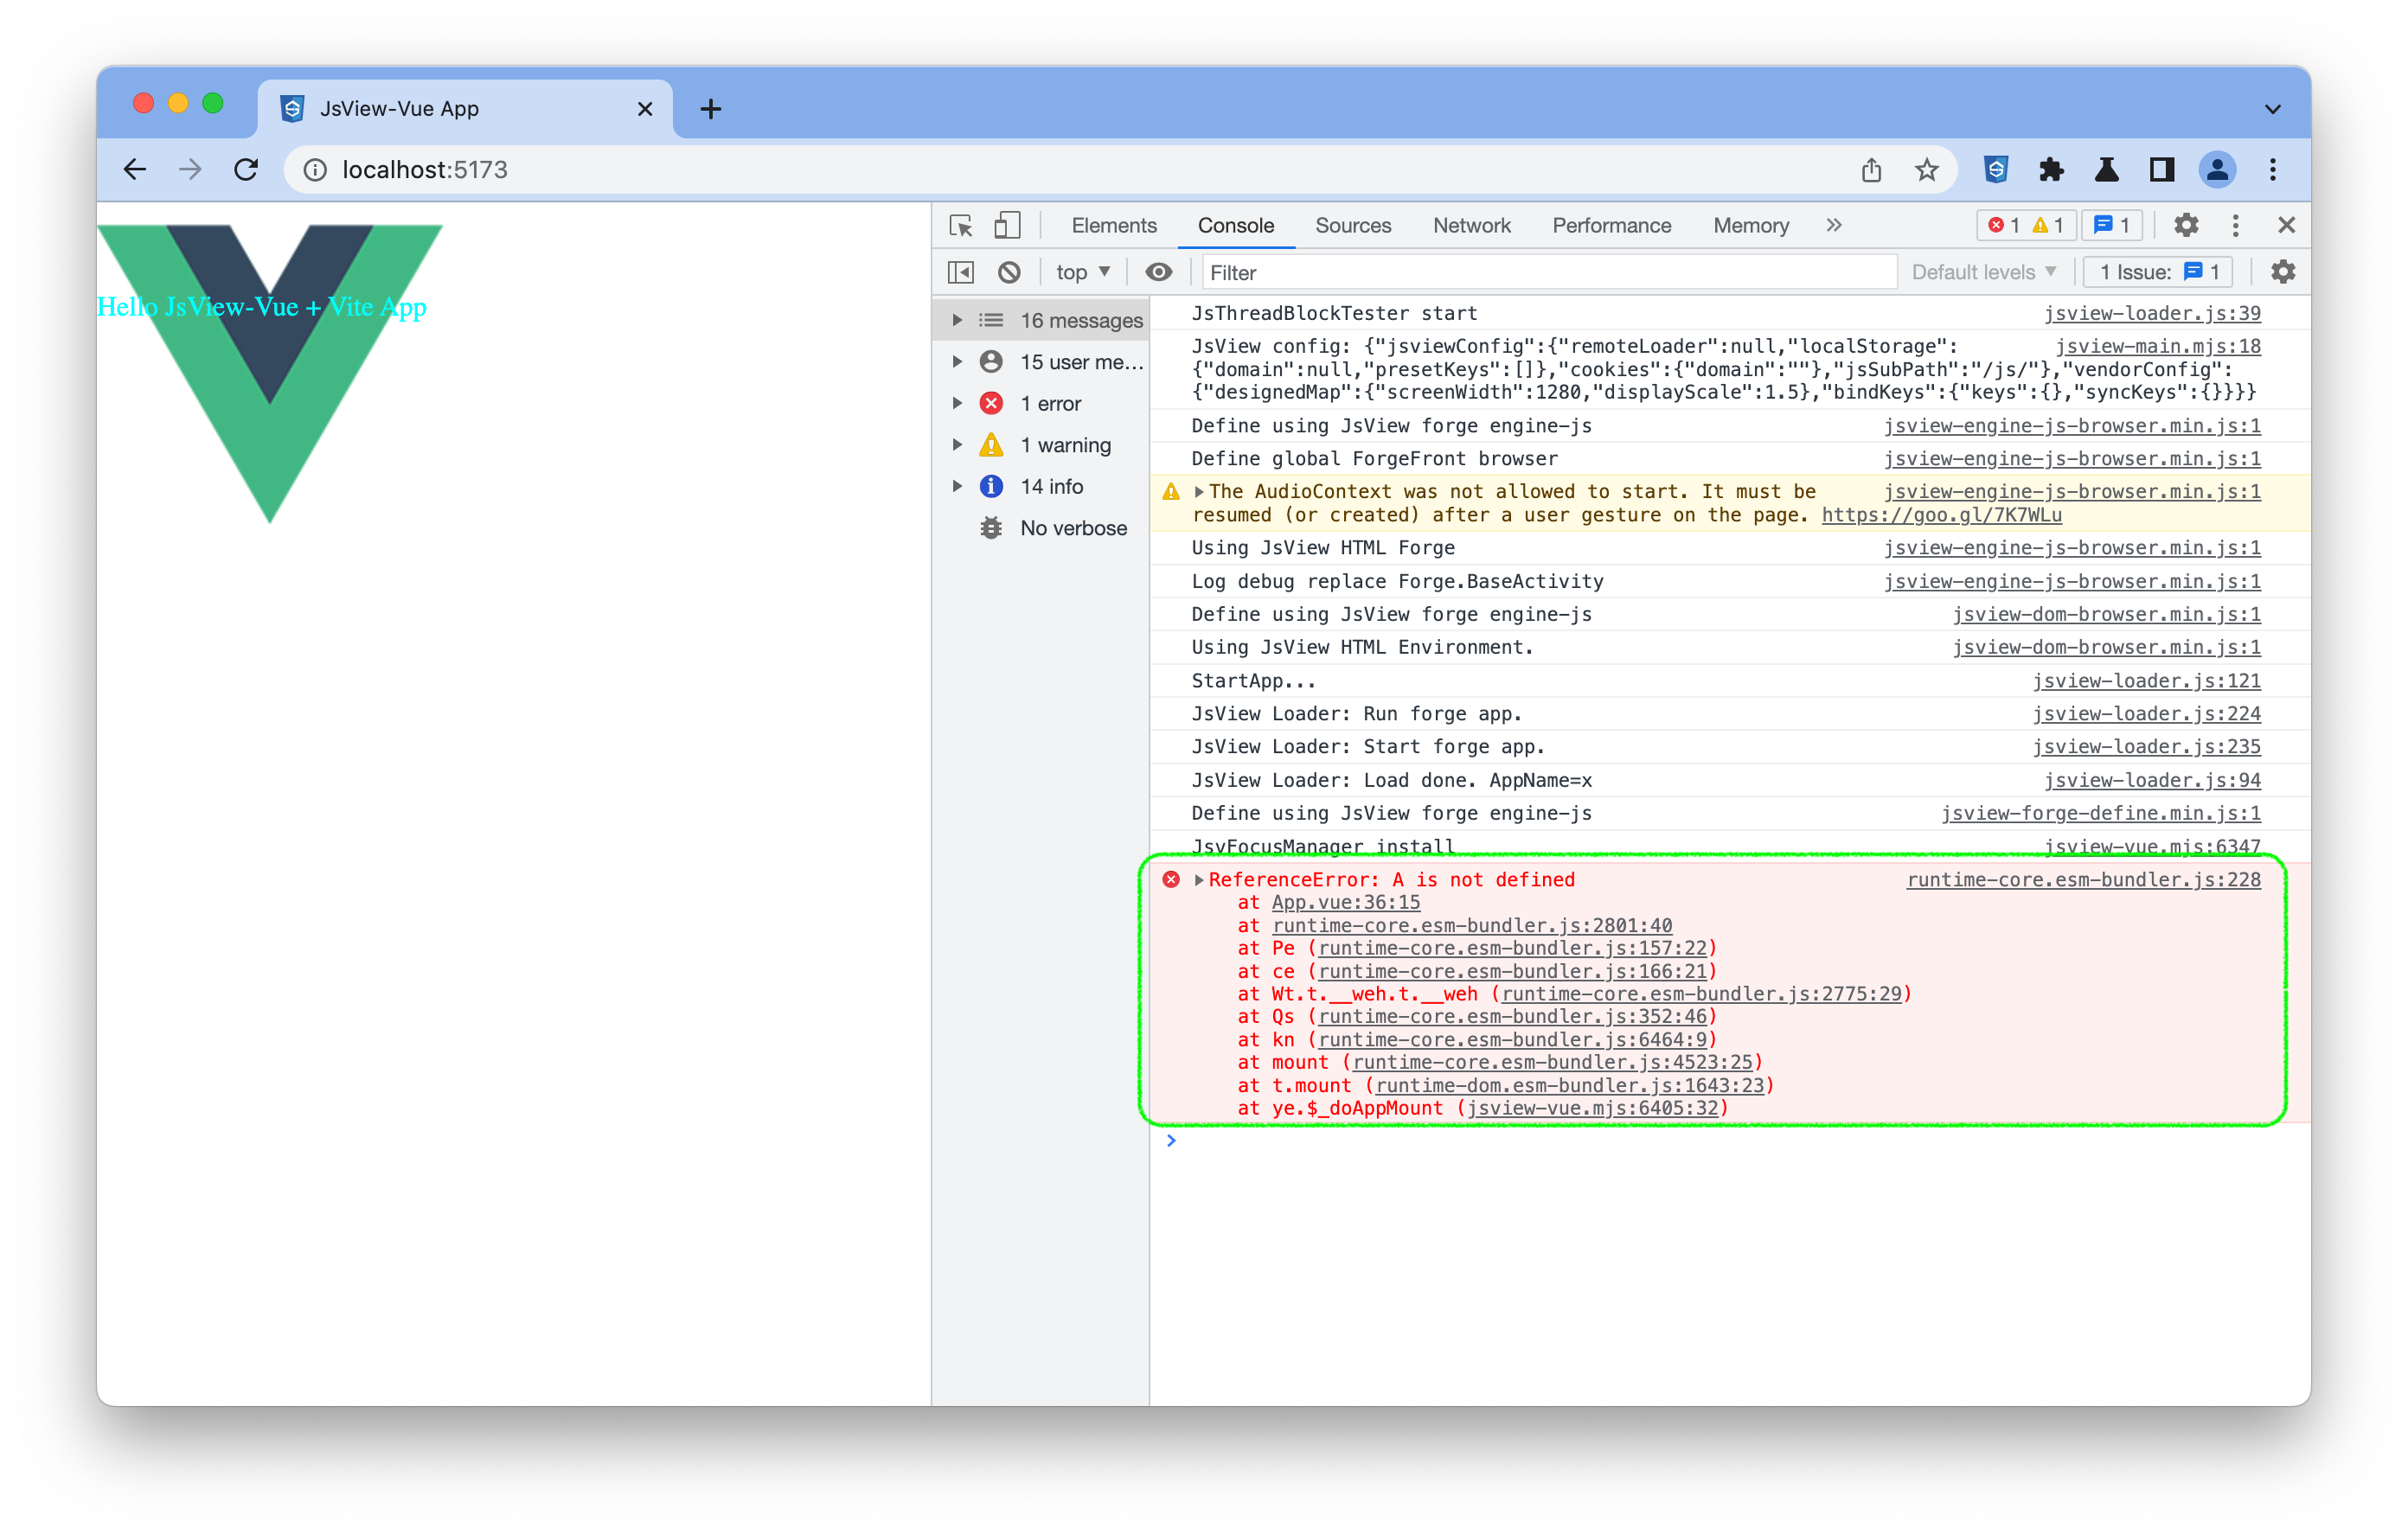Click the live expression eye icon
Screen dimensions: 2408x1534
pos(1158,272)
